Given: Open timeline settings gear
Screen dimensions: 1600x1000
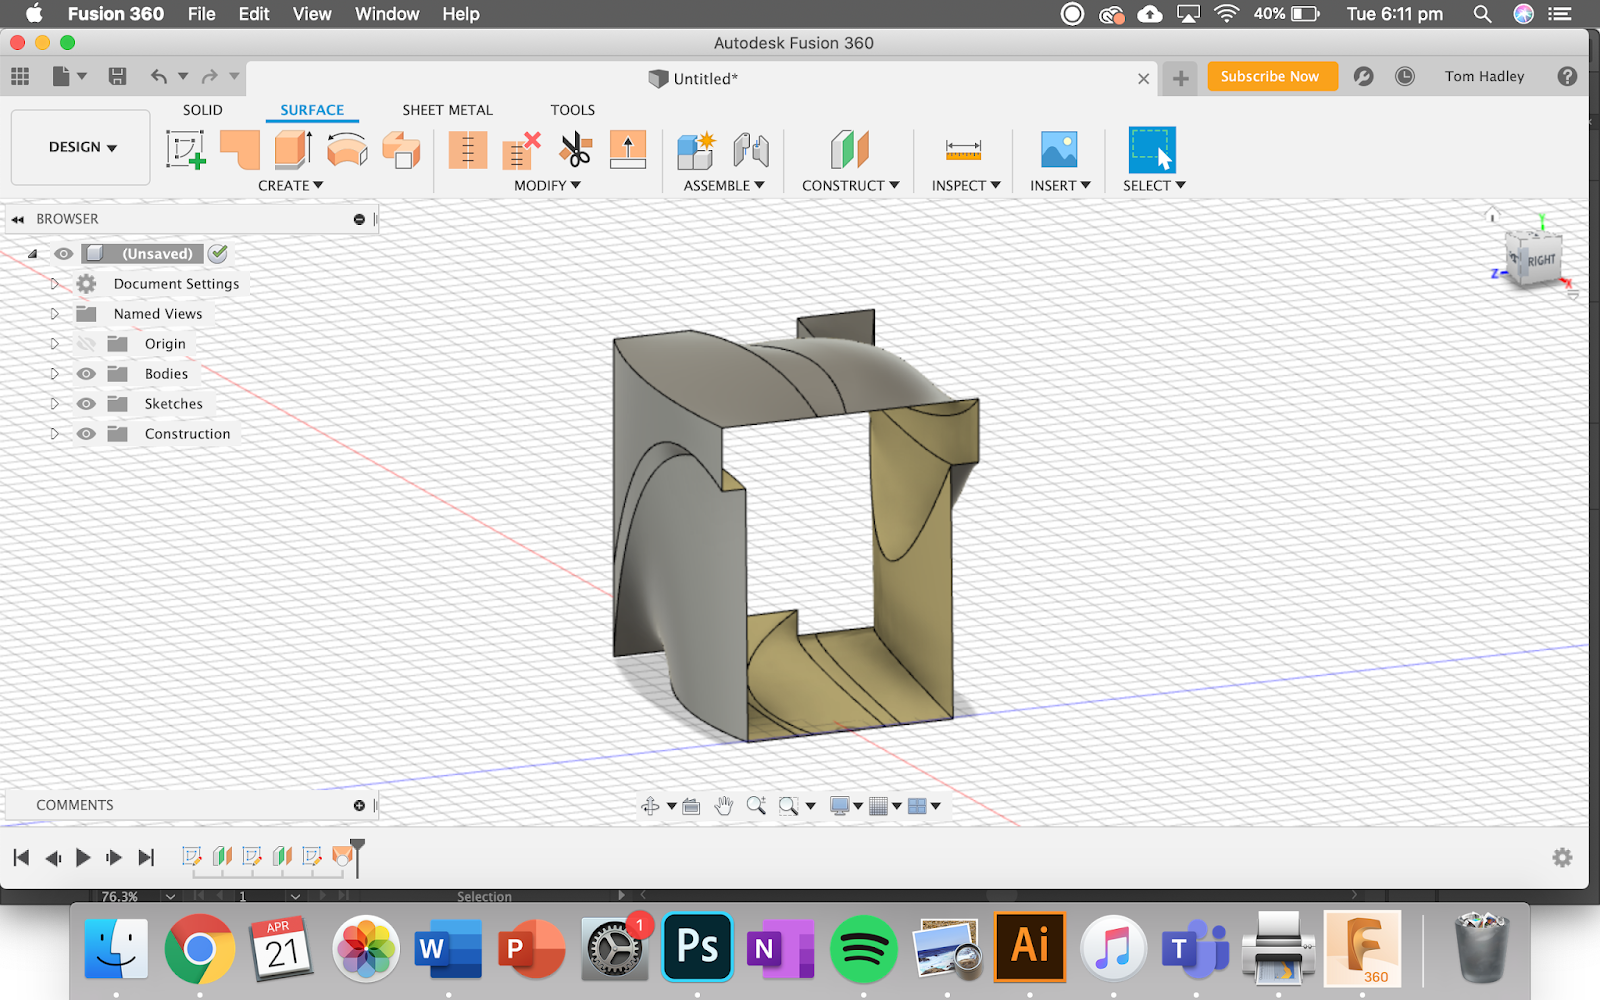Looking at the screenshot, I should (1562, 857).
